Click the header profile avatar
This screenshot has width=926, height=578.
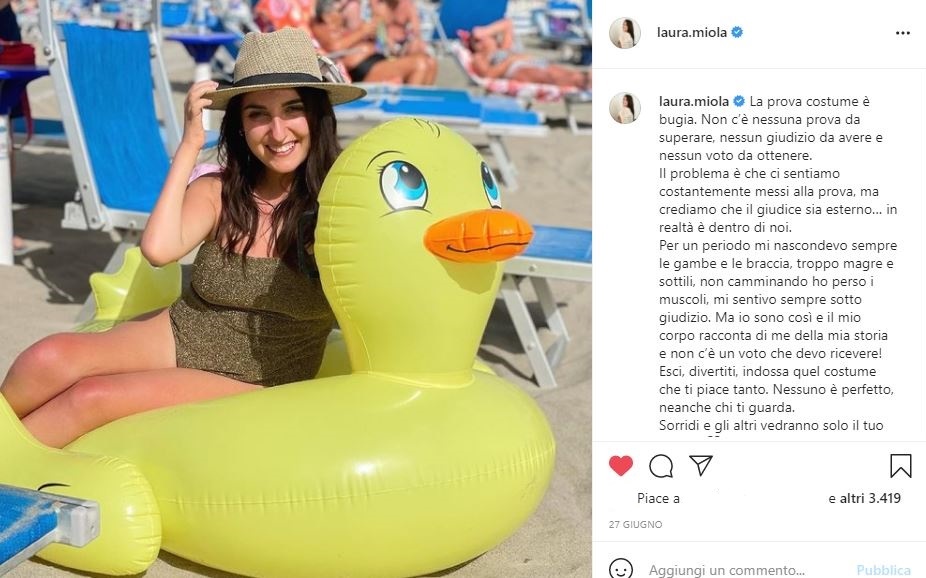point(625,33)
